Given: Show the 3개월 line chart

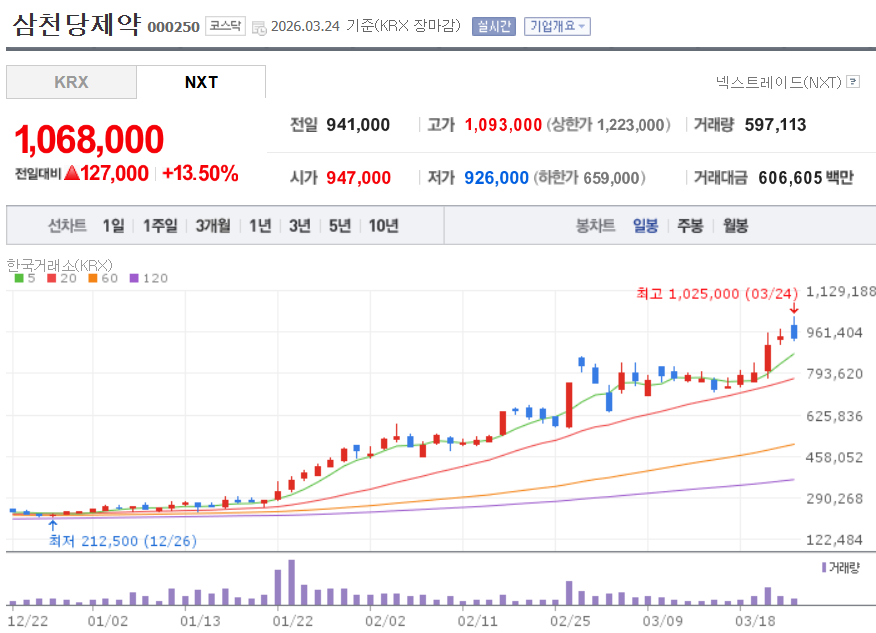Looking at the screenshot, I should click(x=213, y=225).
